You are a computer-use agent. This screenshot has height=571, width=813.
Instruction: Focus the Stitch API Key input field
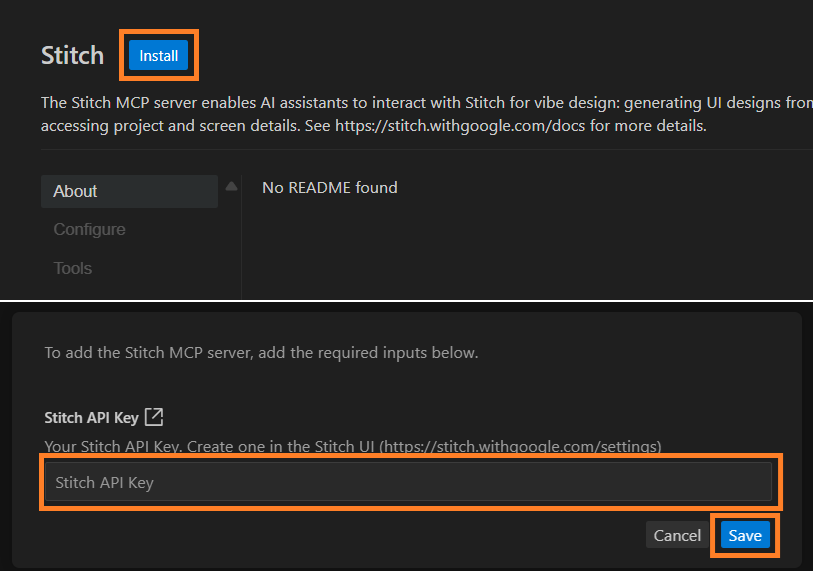[x=409, y=482]
